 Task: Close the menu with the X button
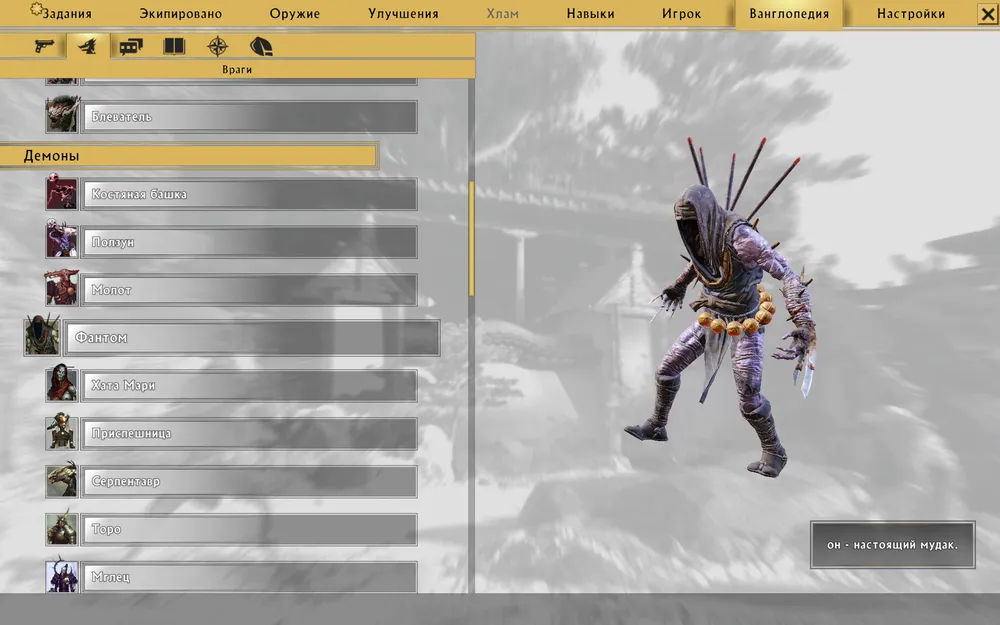(x=986, y=14)
